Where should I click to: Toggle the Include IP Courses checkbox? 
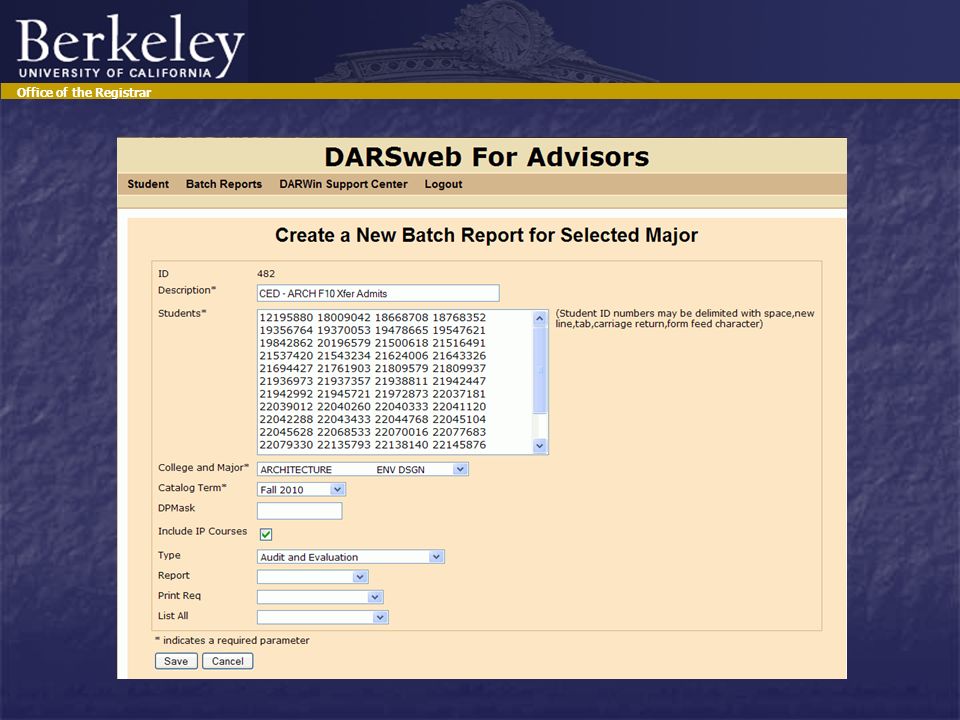[266, 534]
